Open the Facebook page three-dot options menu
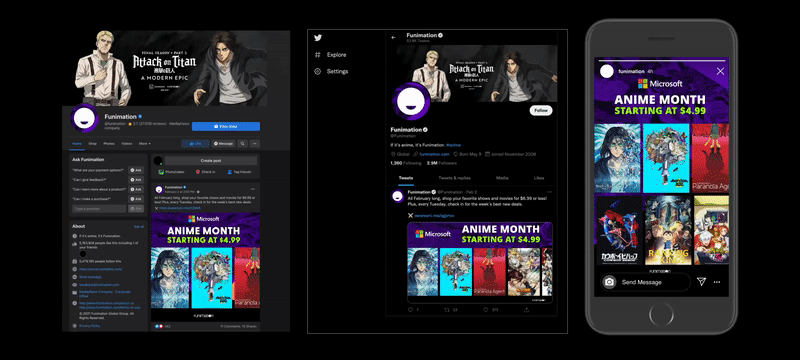The height and width of the screenshot is (360, 800). point(255,144)
